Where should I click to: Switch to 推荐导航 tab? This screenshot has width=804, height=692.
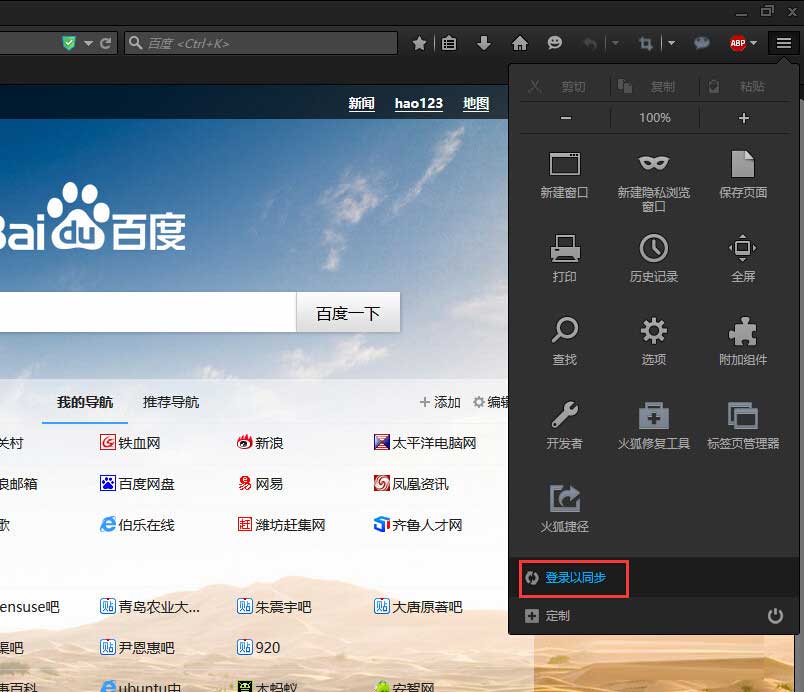(x=171, y=402)
